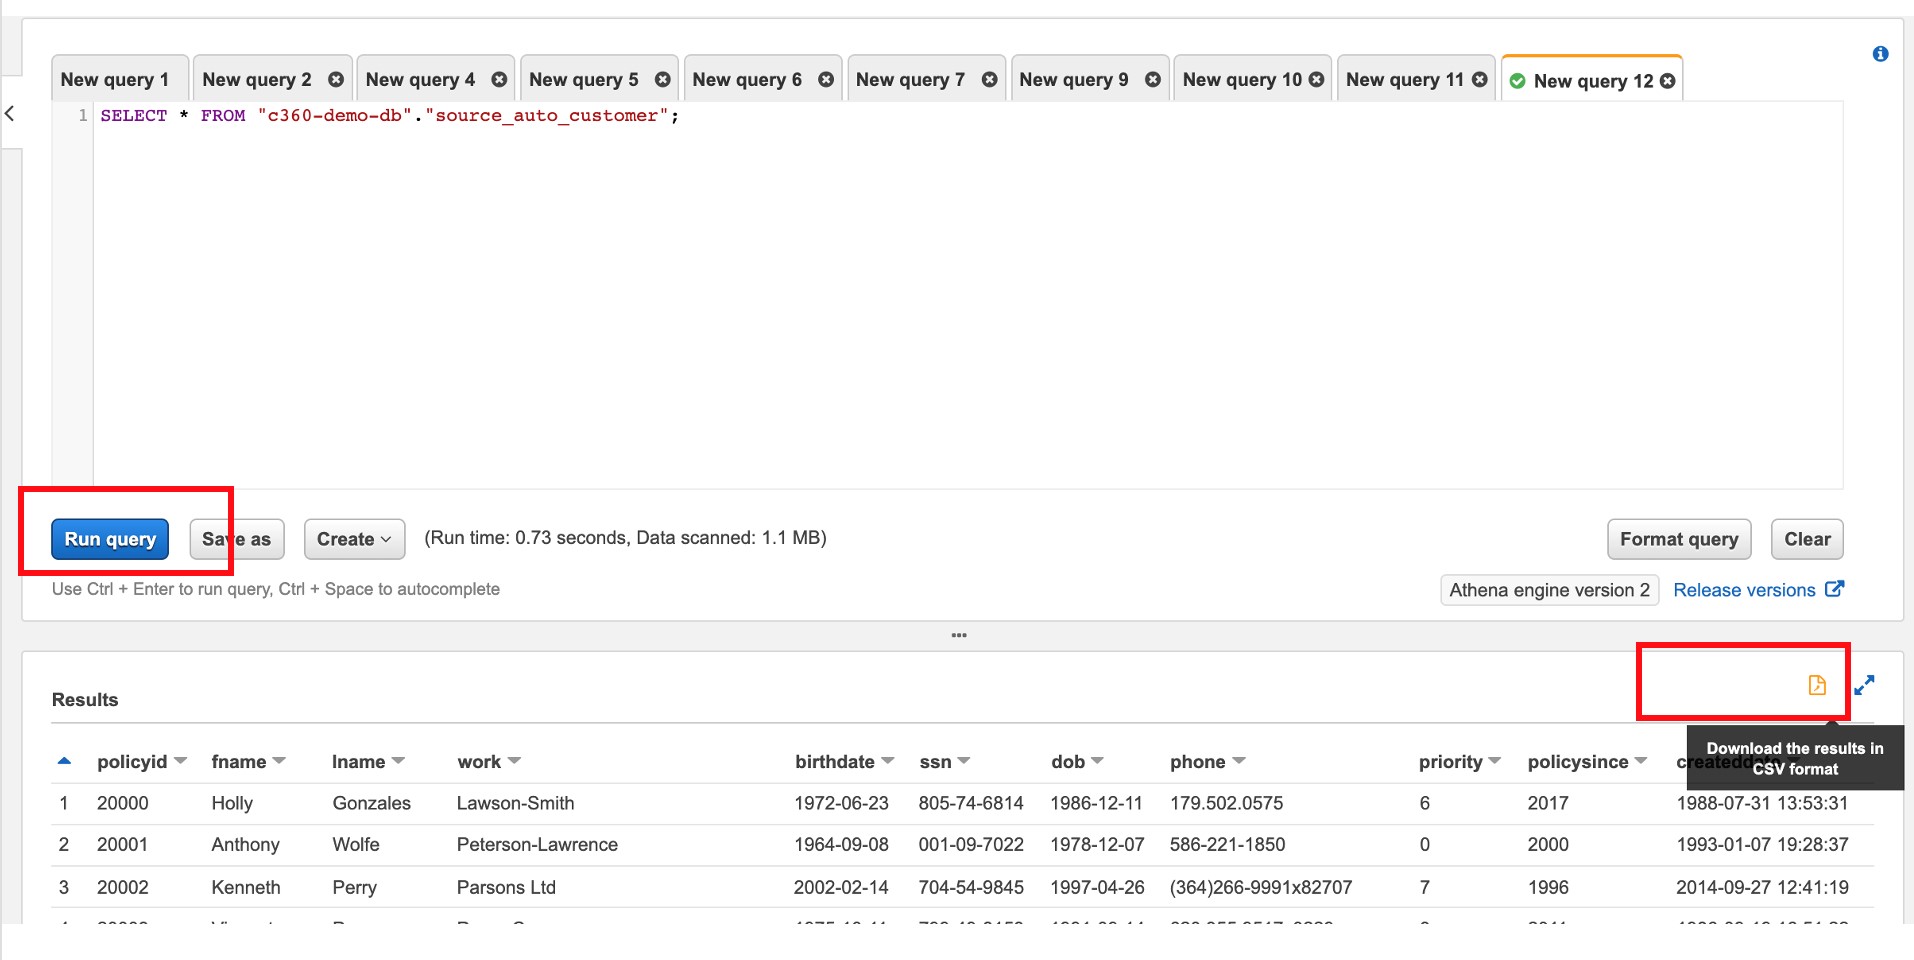The width and height of the screenshot is (1914, 960).
Task: Download results as CSV file icon
Action: 1817,685
